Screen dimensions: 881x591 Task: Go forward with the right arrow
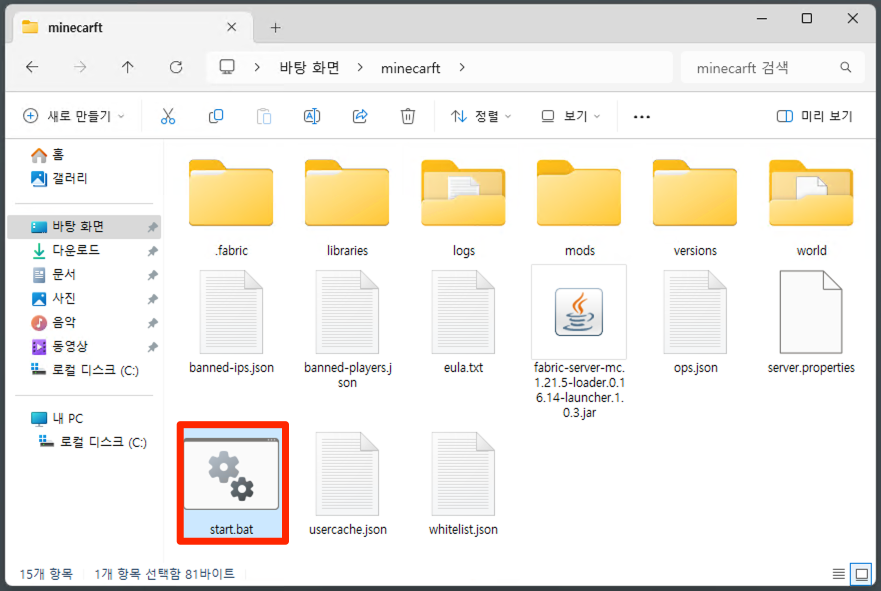click(80, 67)
